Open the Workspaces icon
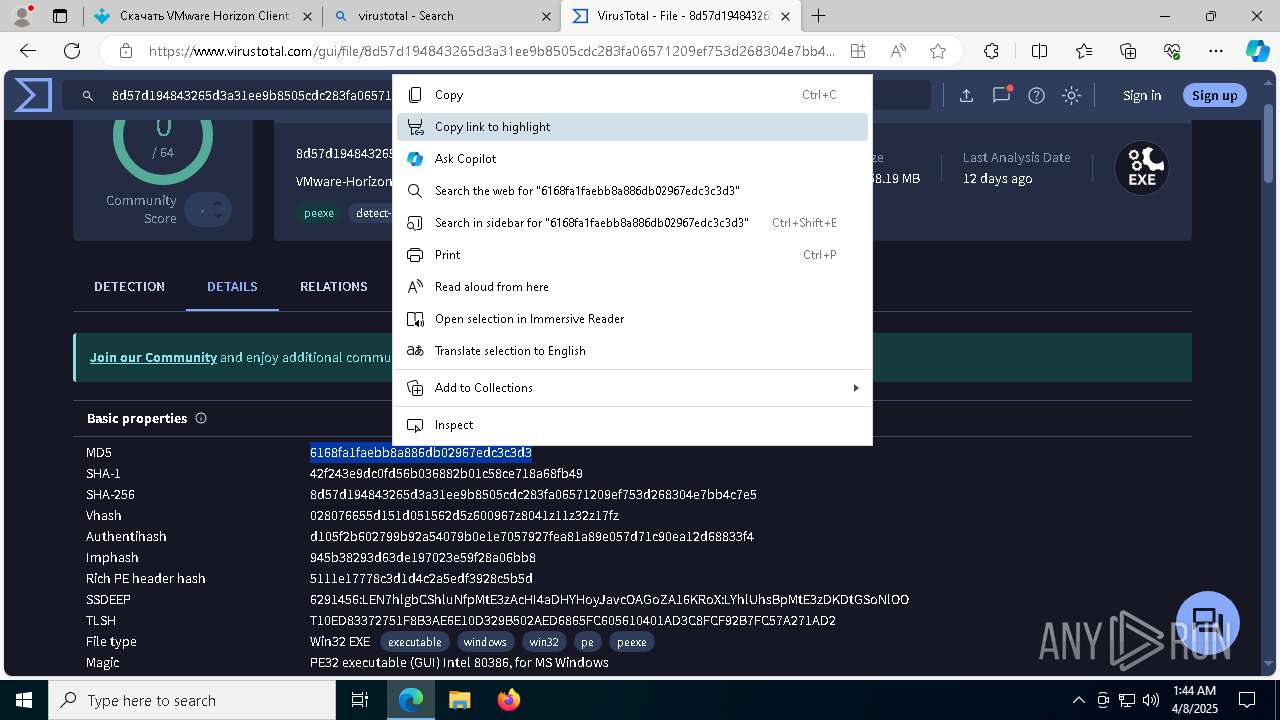1280x720 pixels. click(60, 16)
